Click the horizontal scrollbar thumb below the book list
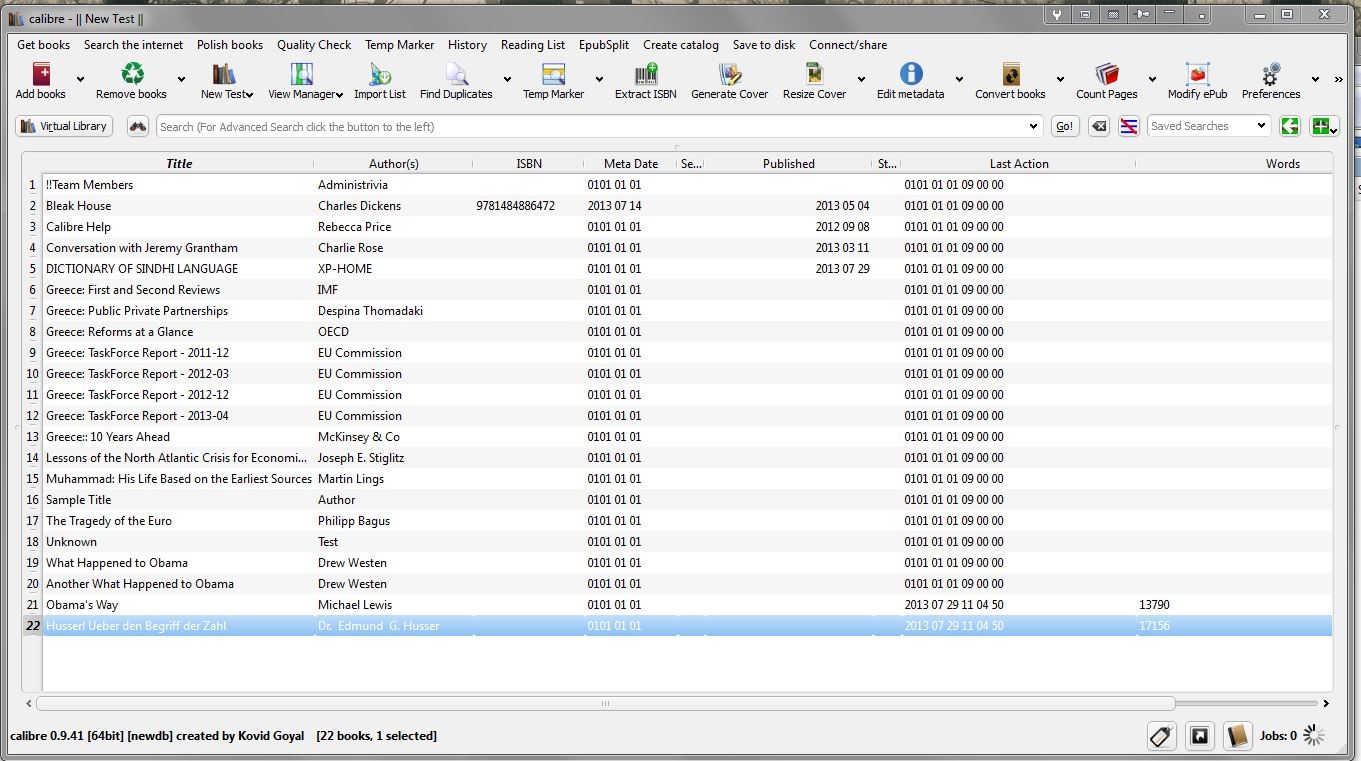Screen dimensions: 1361x761 pyautogui.click(x=605, y=703)
